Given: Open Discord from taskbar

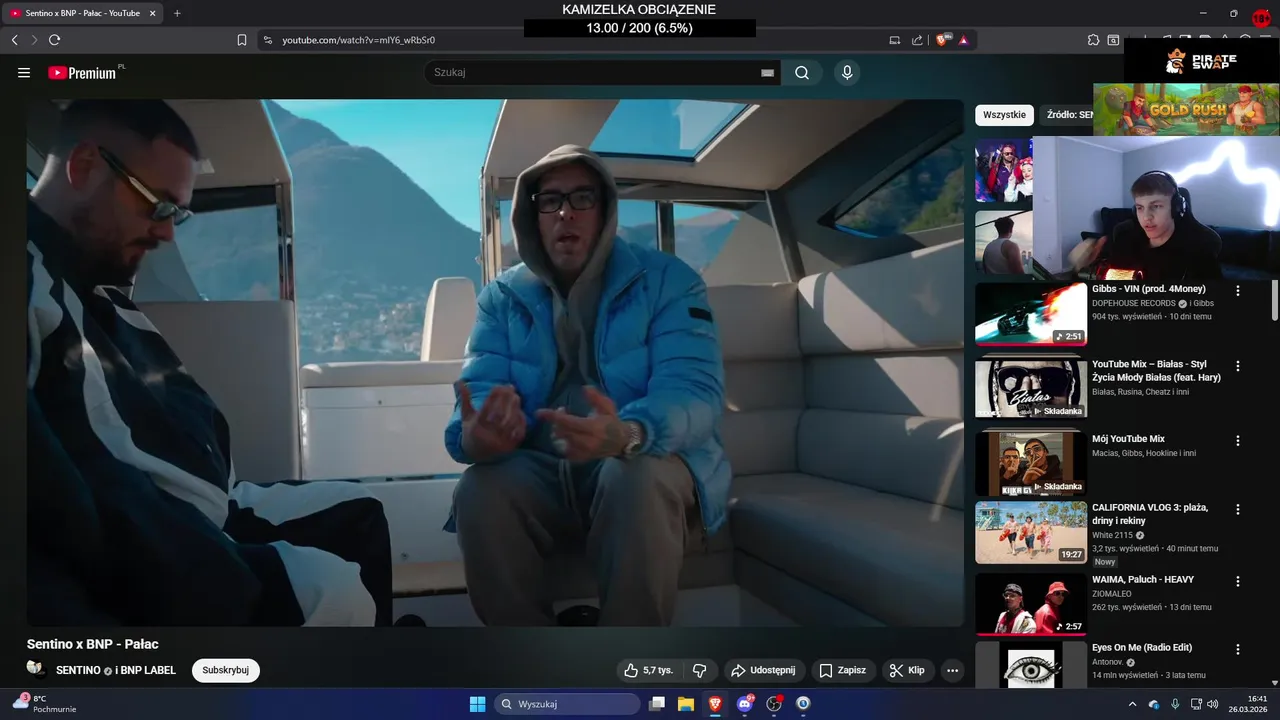Looking at the screenshot, I should click(x=745, y=704).
